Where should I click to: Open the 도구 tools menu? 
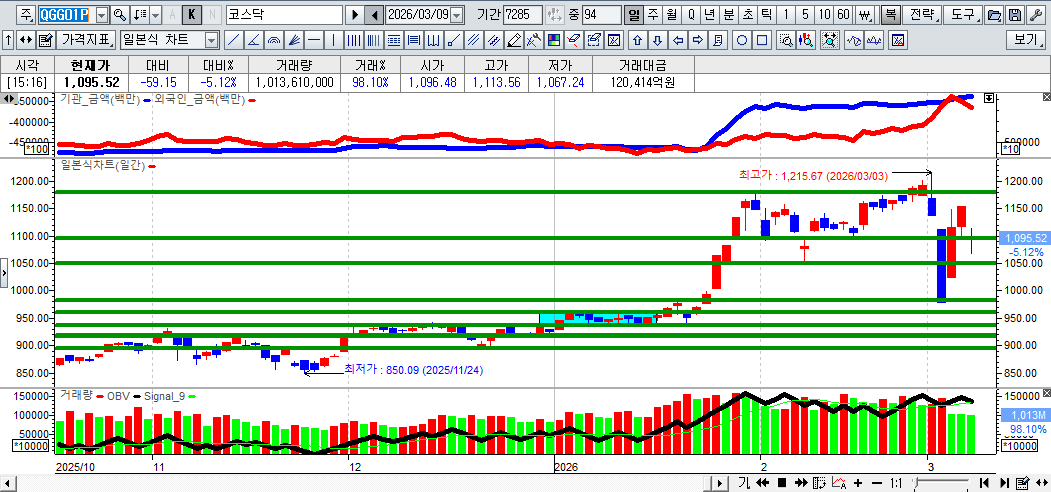click(x=962, y=15)
